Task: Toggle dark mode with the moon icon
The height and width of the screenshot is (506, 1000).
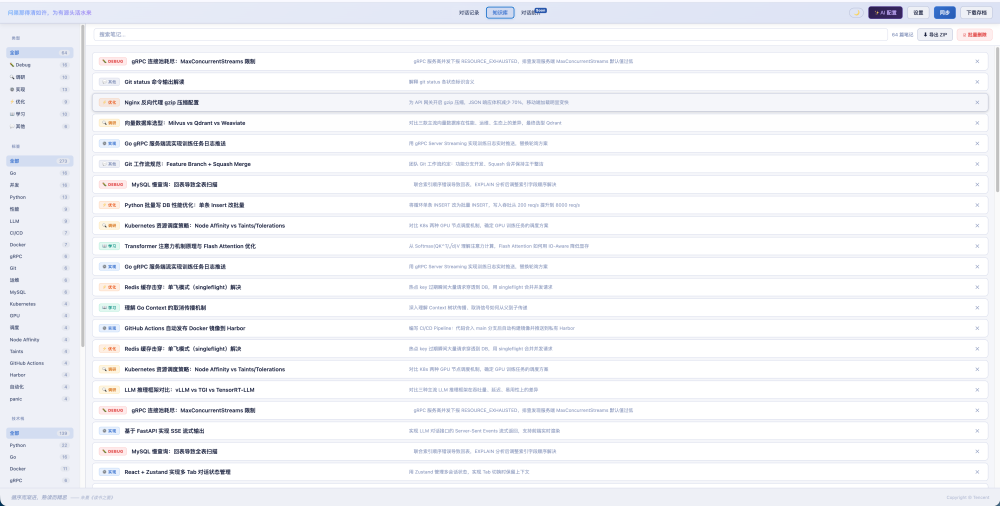Action: [856, 12]
